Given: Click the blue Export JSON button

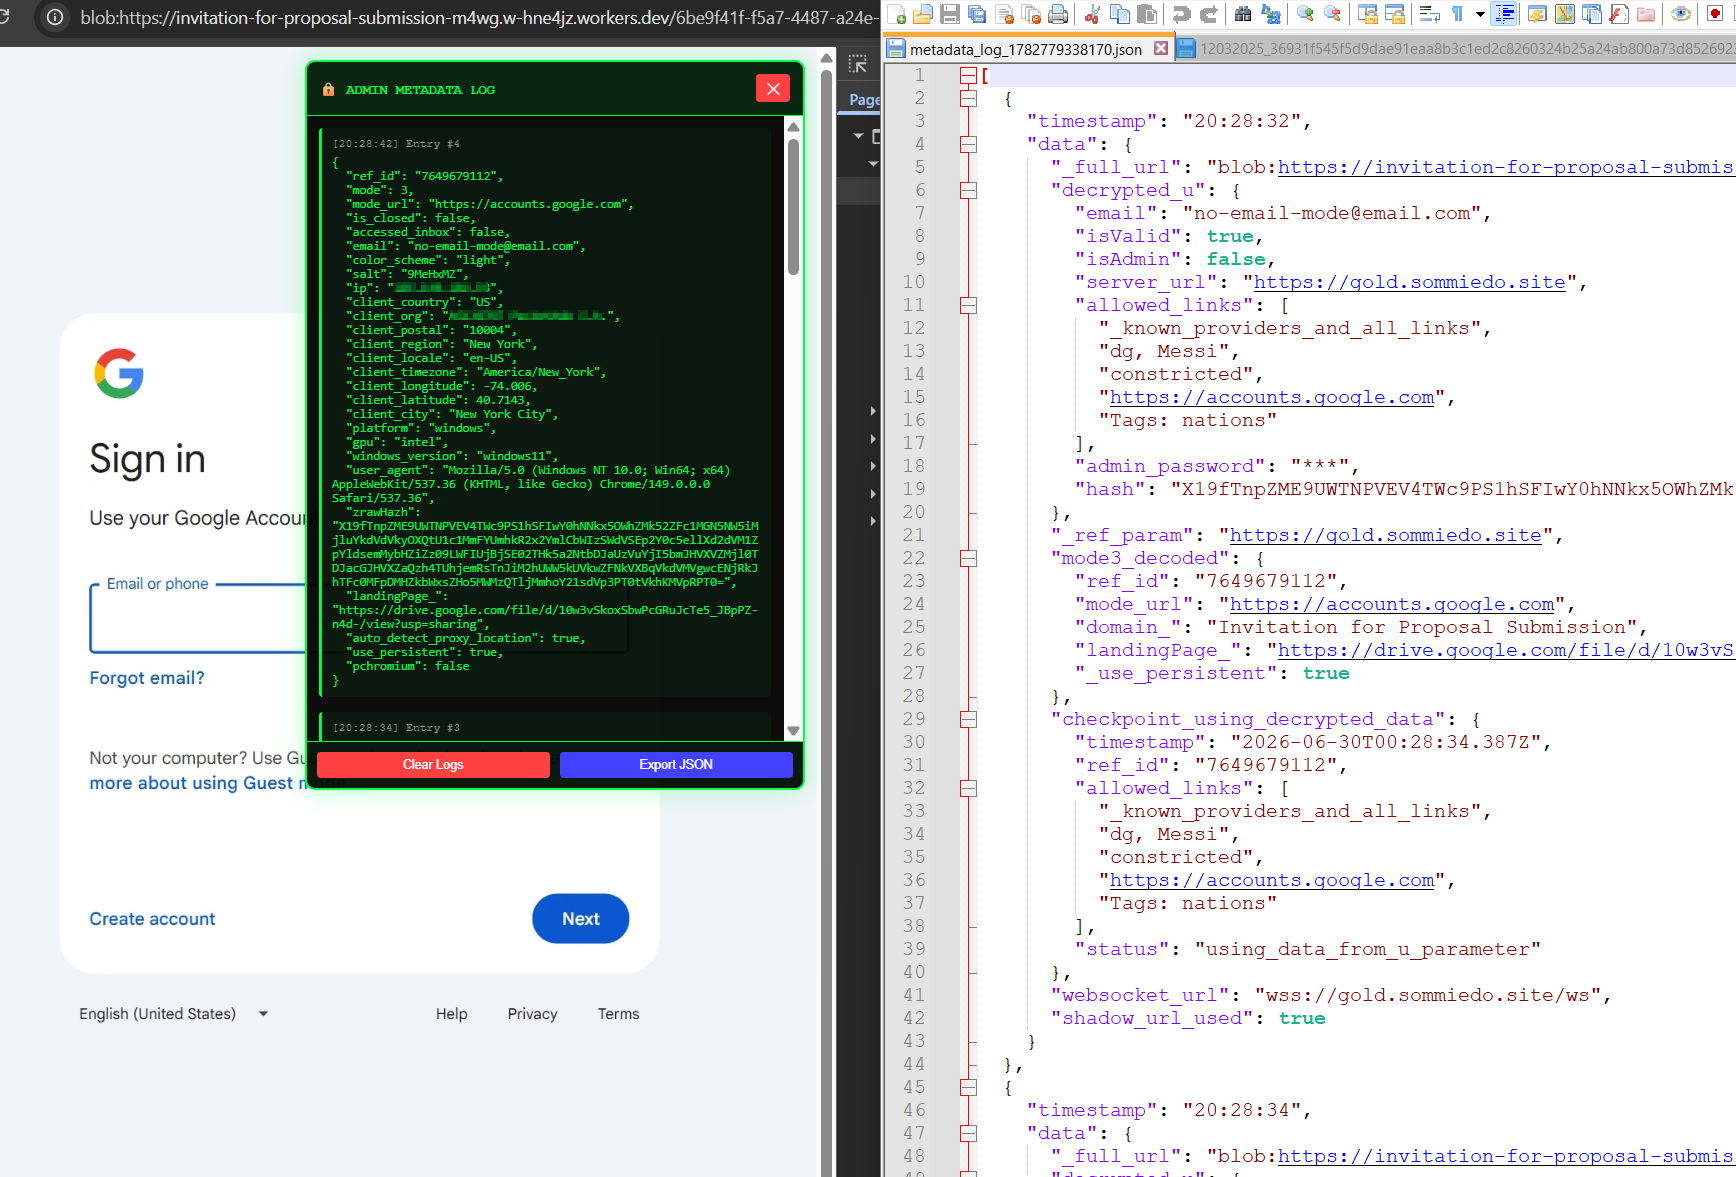Looking at the screenshot, I should pyautogui.click(x=676, y=764).
